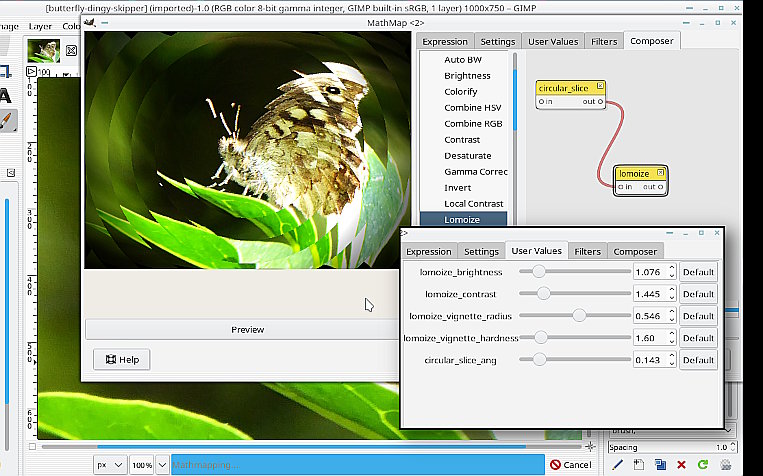Switch to the Expression tab in MathMap
The height and width of the screenshot is (476, 763).
click(445, 41)
